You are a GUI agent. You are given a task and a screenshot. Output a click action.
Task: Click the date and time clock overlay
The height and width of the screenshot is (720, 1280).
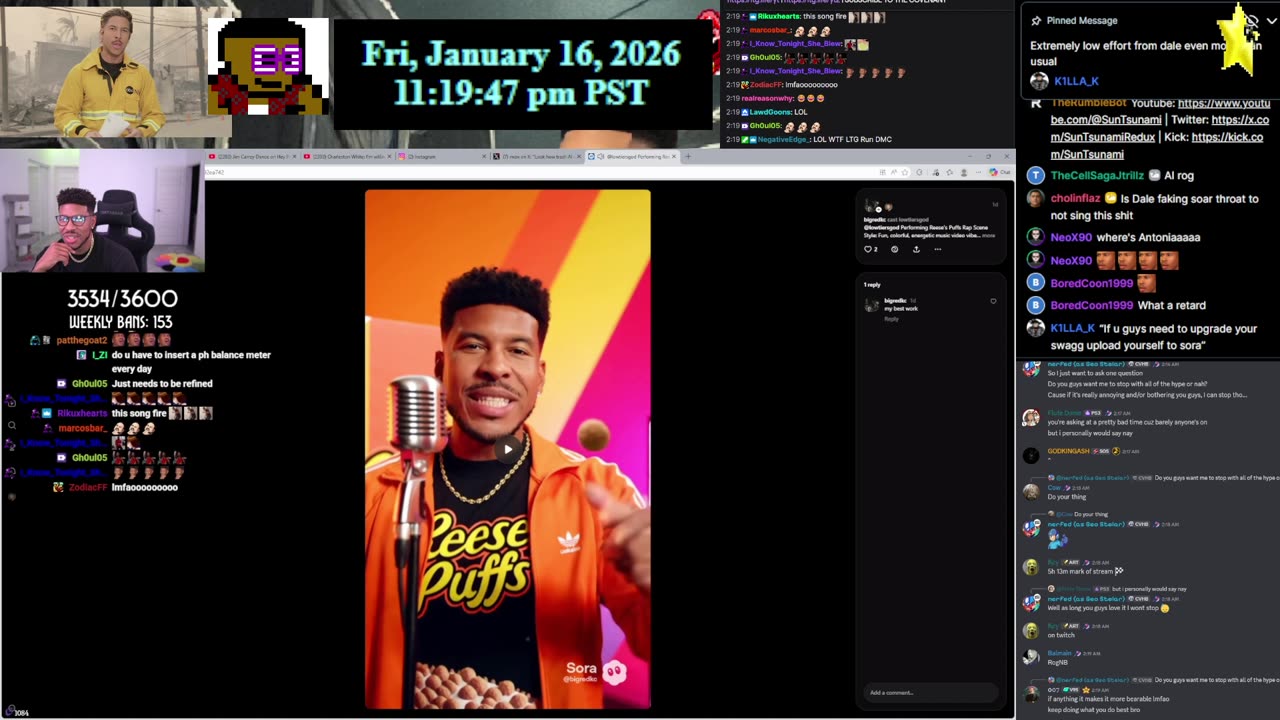click(521, 73)
